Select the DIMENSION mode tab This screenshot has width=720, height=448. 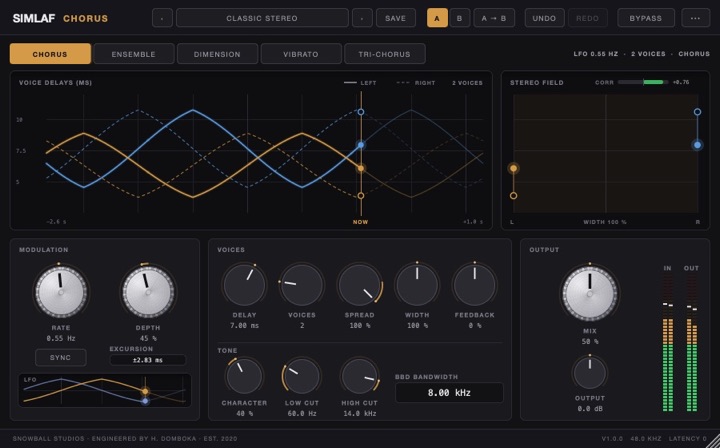point(217,54)
